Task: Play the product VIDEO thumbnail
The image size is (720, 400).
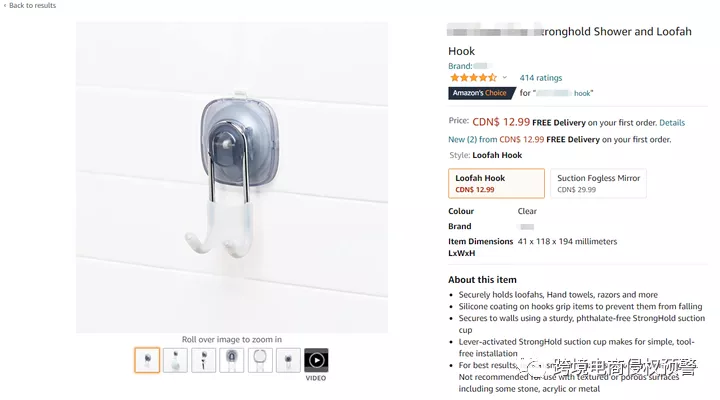Action: (x=316, y=360)
